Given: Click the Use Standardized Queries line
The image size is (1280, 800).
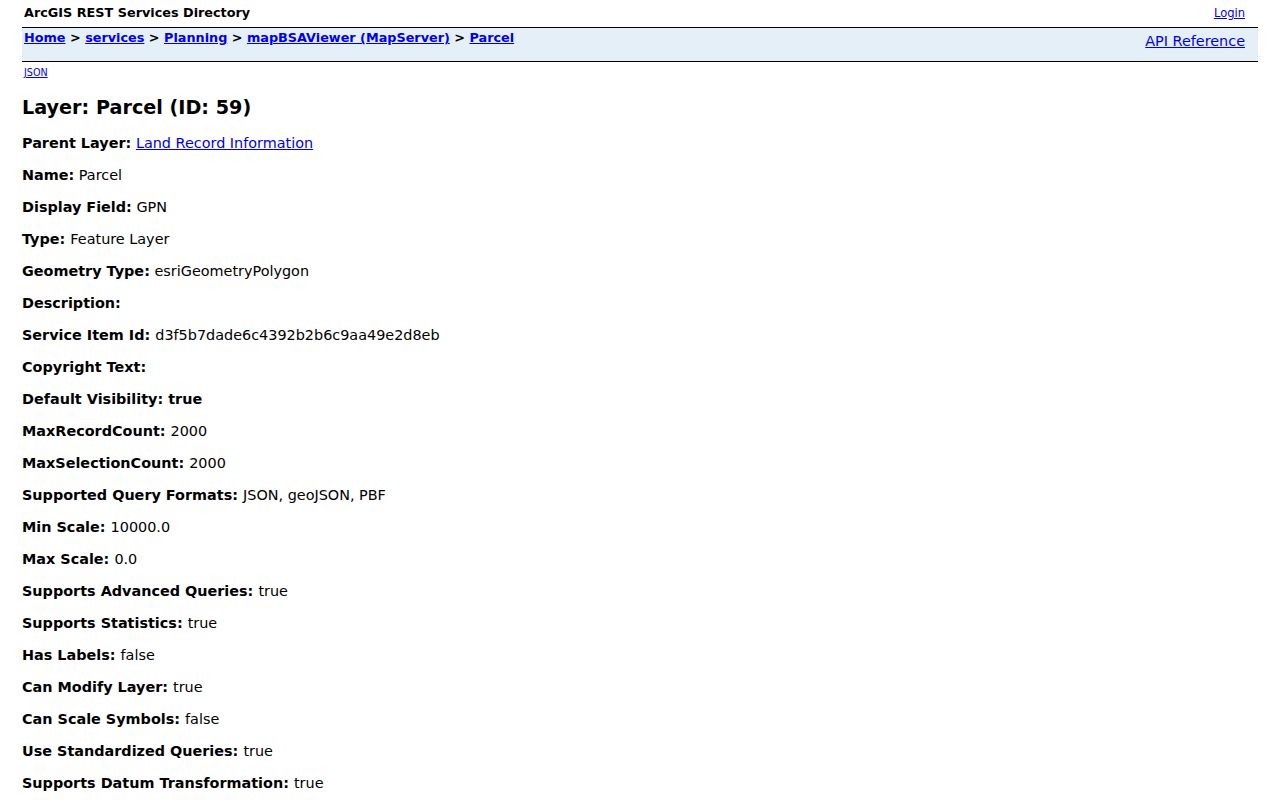Looking at the screenshot, I should pos(147,751).
